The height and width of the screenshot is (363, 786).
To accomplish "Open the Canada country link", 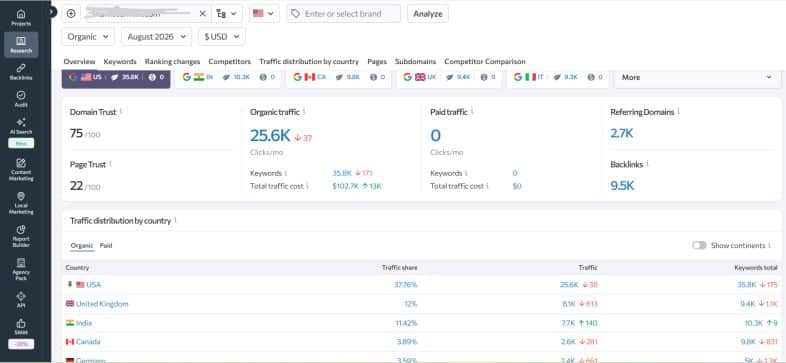I will click(88, 341).
